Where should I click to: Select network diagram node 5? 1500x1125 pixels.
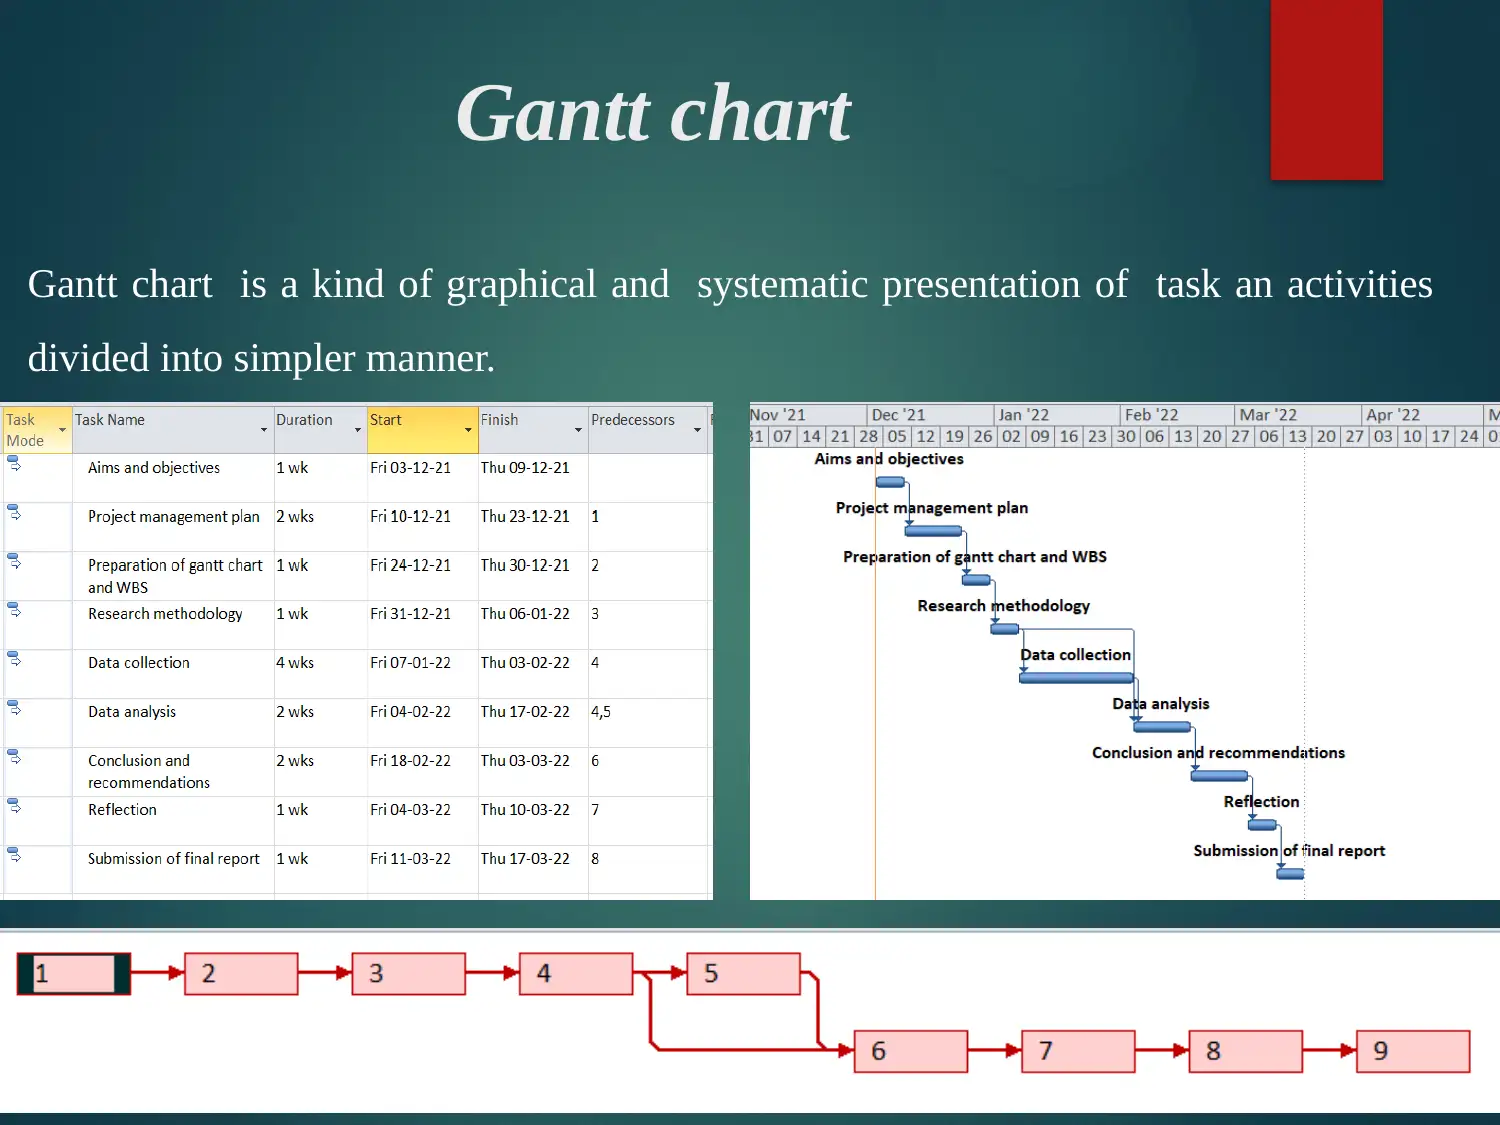coord(744,974)
